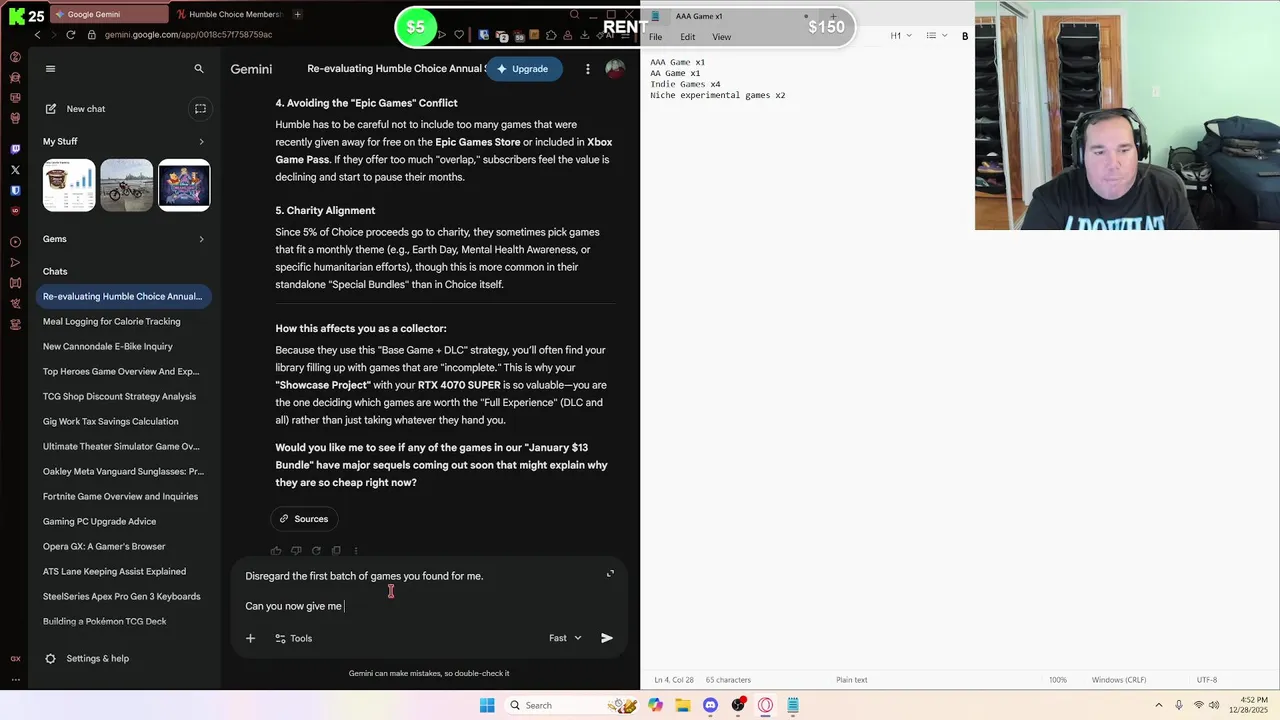The image size is (1280, 720).
Task: Open the Edit menu in Notepad
Action: (x=688, y=37)
